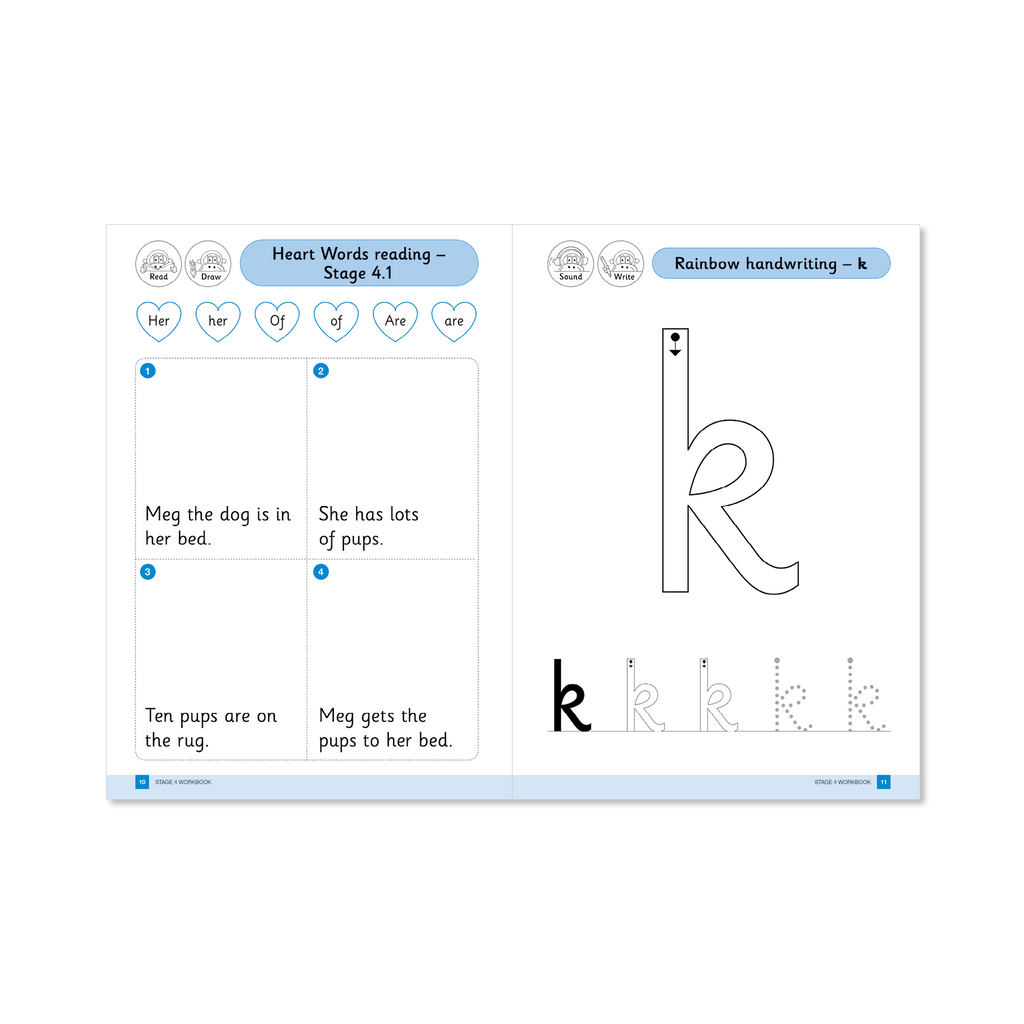The height and width of the screenshot is (1024, 1024).
Task: Click the blue number 1 circle
Action: point(148,371)
